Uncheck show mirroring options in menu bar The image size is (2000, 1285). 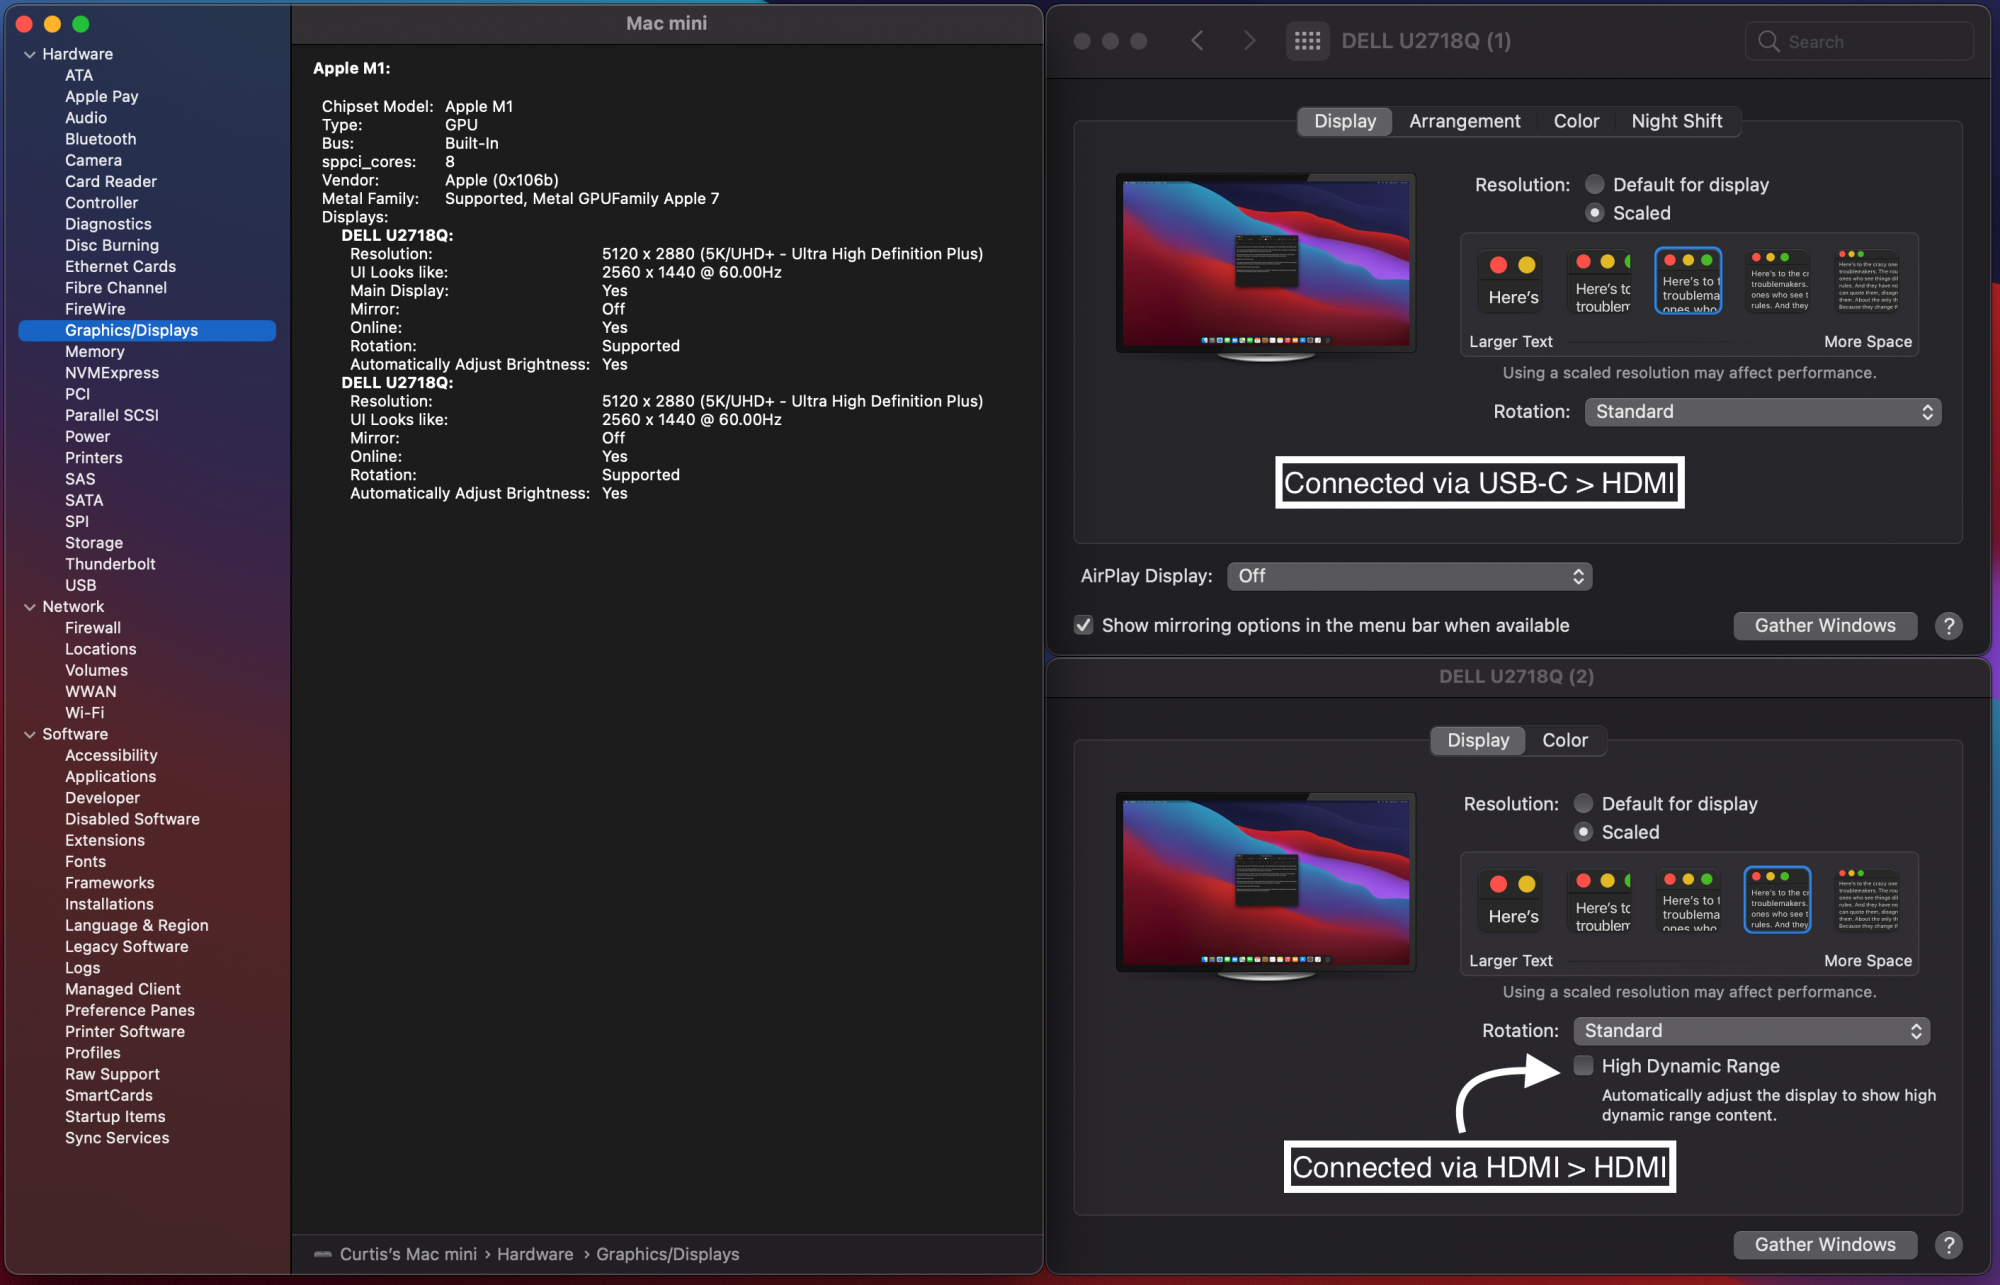(x=1083, y=626)
